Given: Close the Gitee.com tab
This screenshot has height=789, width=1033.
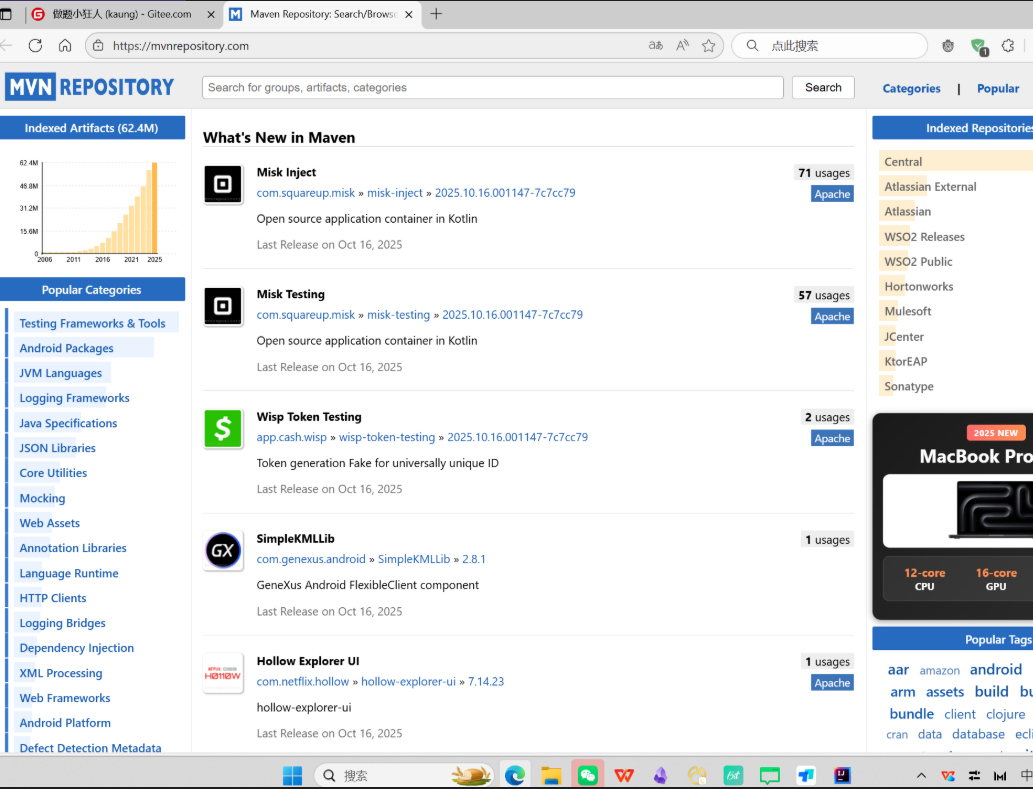Looking at the screenshot, I should 211,14.
